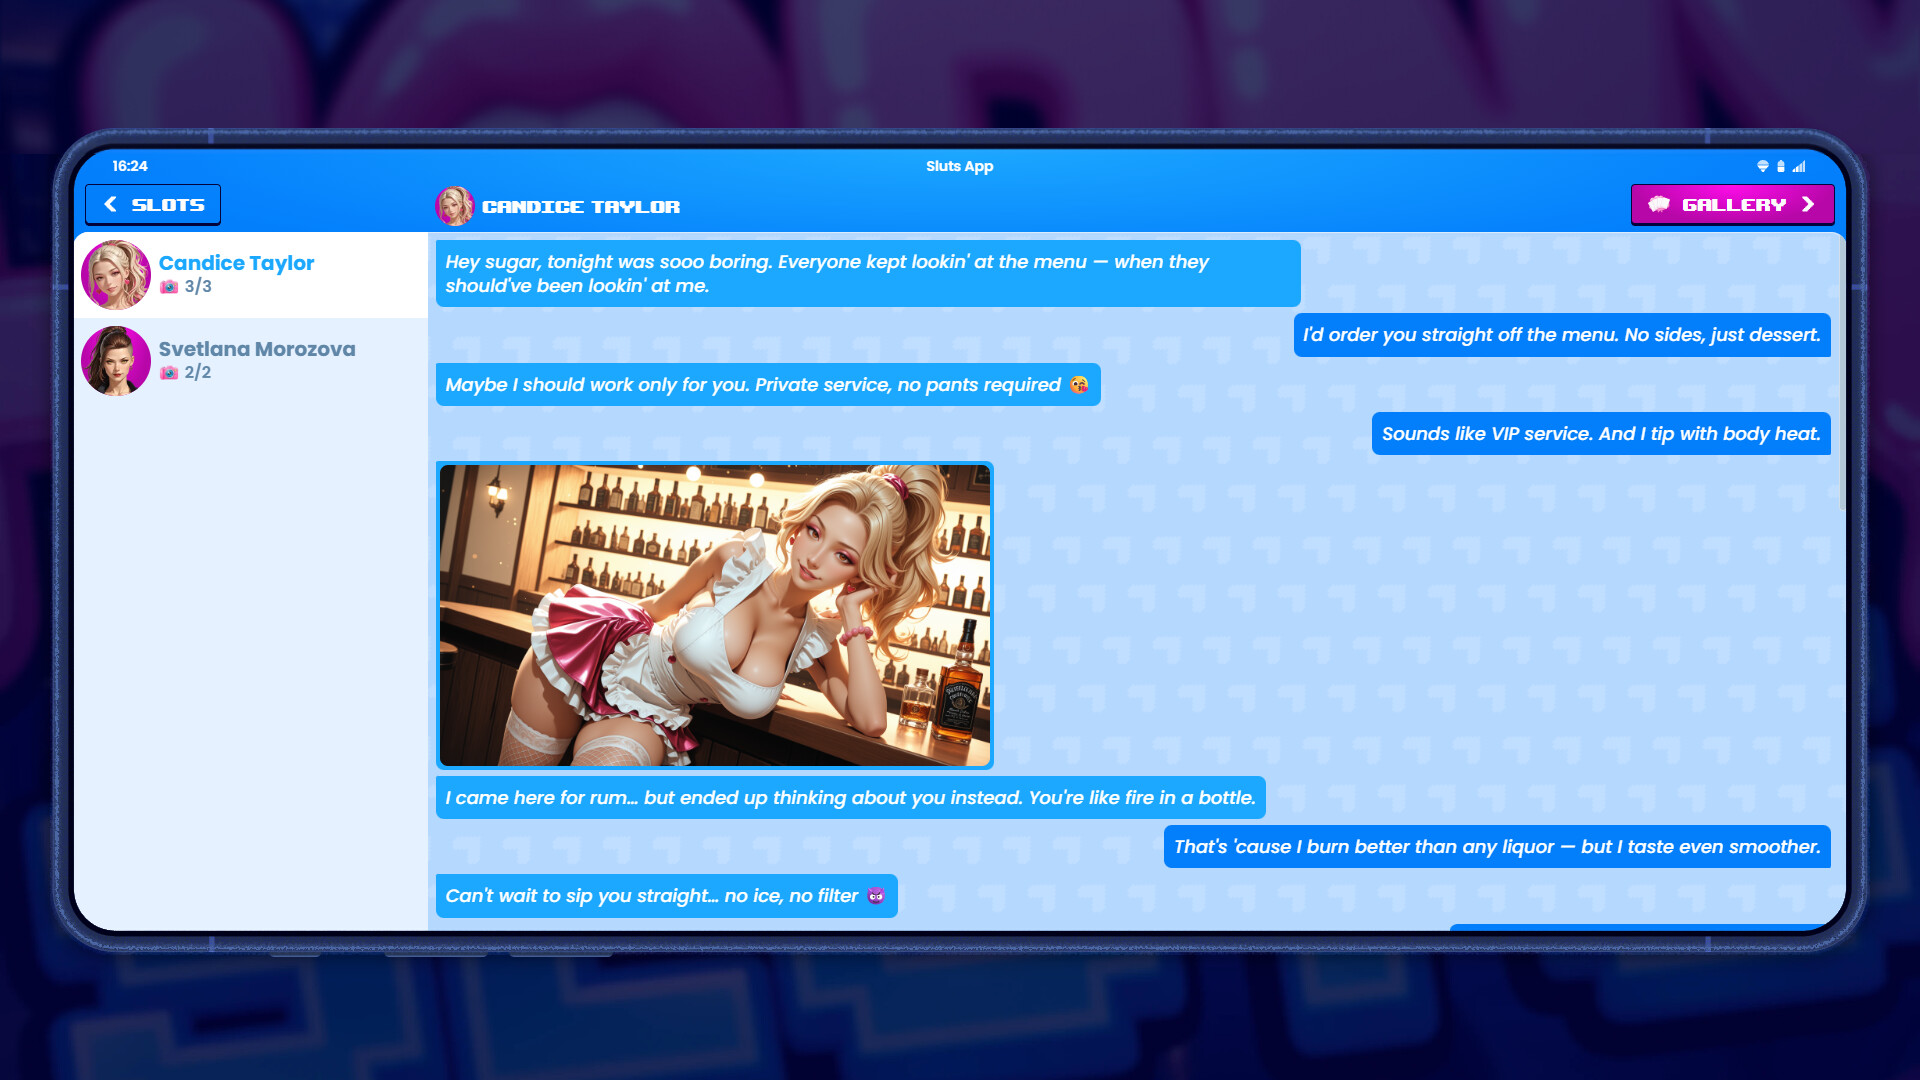Click the chat scrollbar thumb
The image size is (1920, 1080).
(1841, 375)
